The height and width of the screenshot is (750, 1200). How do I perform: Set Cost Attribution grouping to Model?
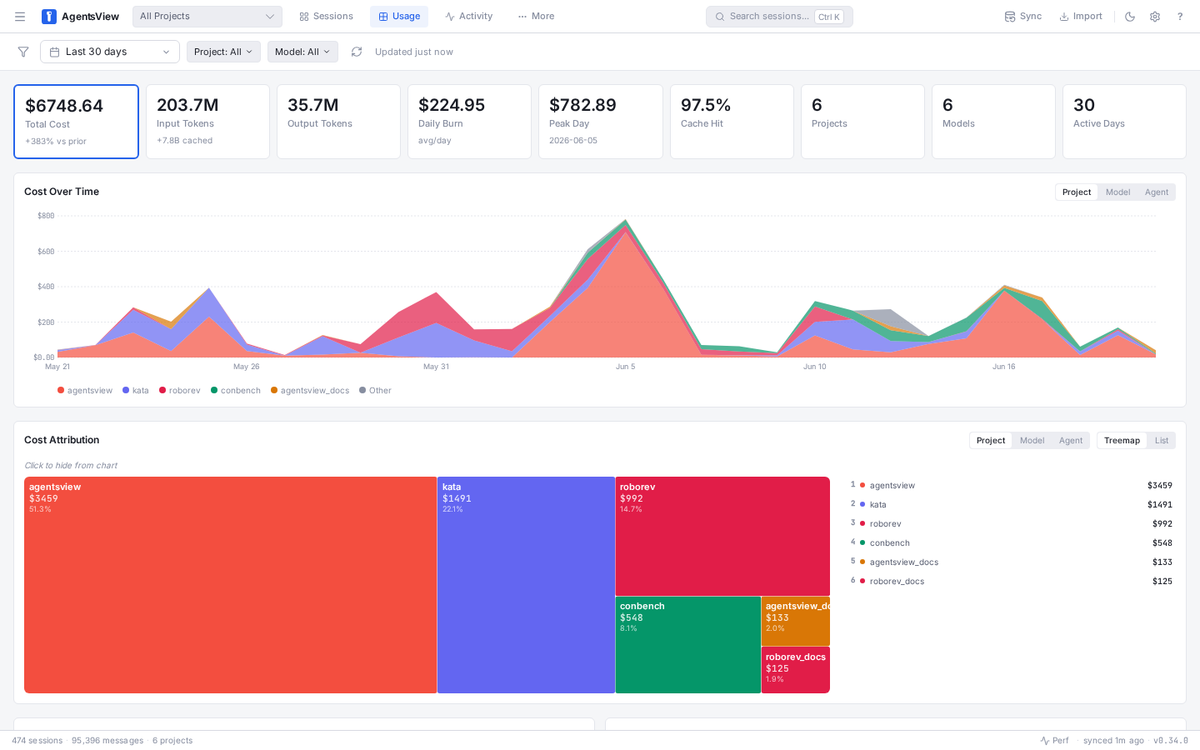(1032, 440)
